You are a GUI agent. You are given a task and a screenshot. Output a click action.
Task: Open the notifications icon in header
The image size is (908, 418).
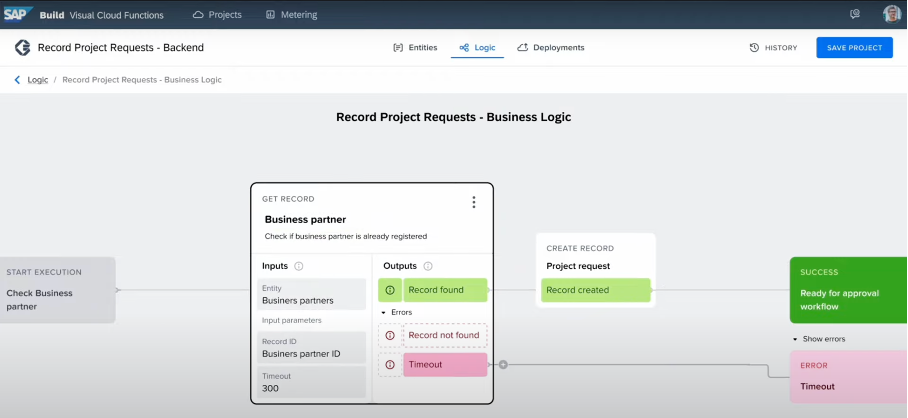[855, 15]
